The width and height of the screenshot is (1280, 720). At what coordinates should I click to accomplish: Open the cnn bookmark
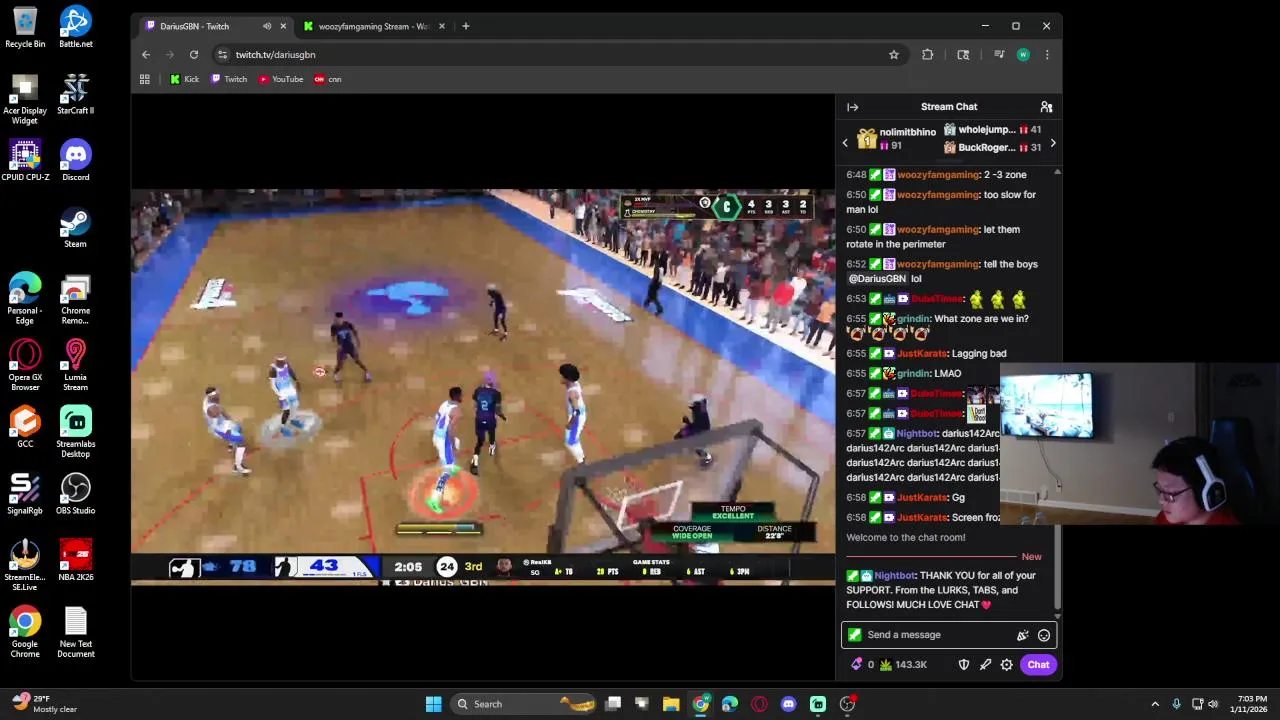[x=328, y=79]
